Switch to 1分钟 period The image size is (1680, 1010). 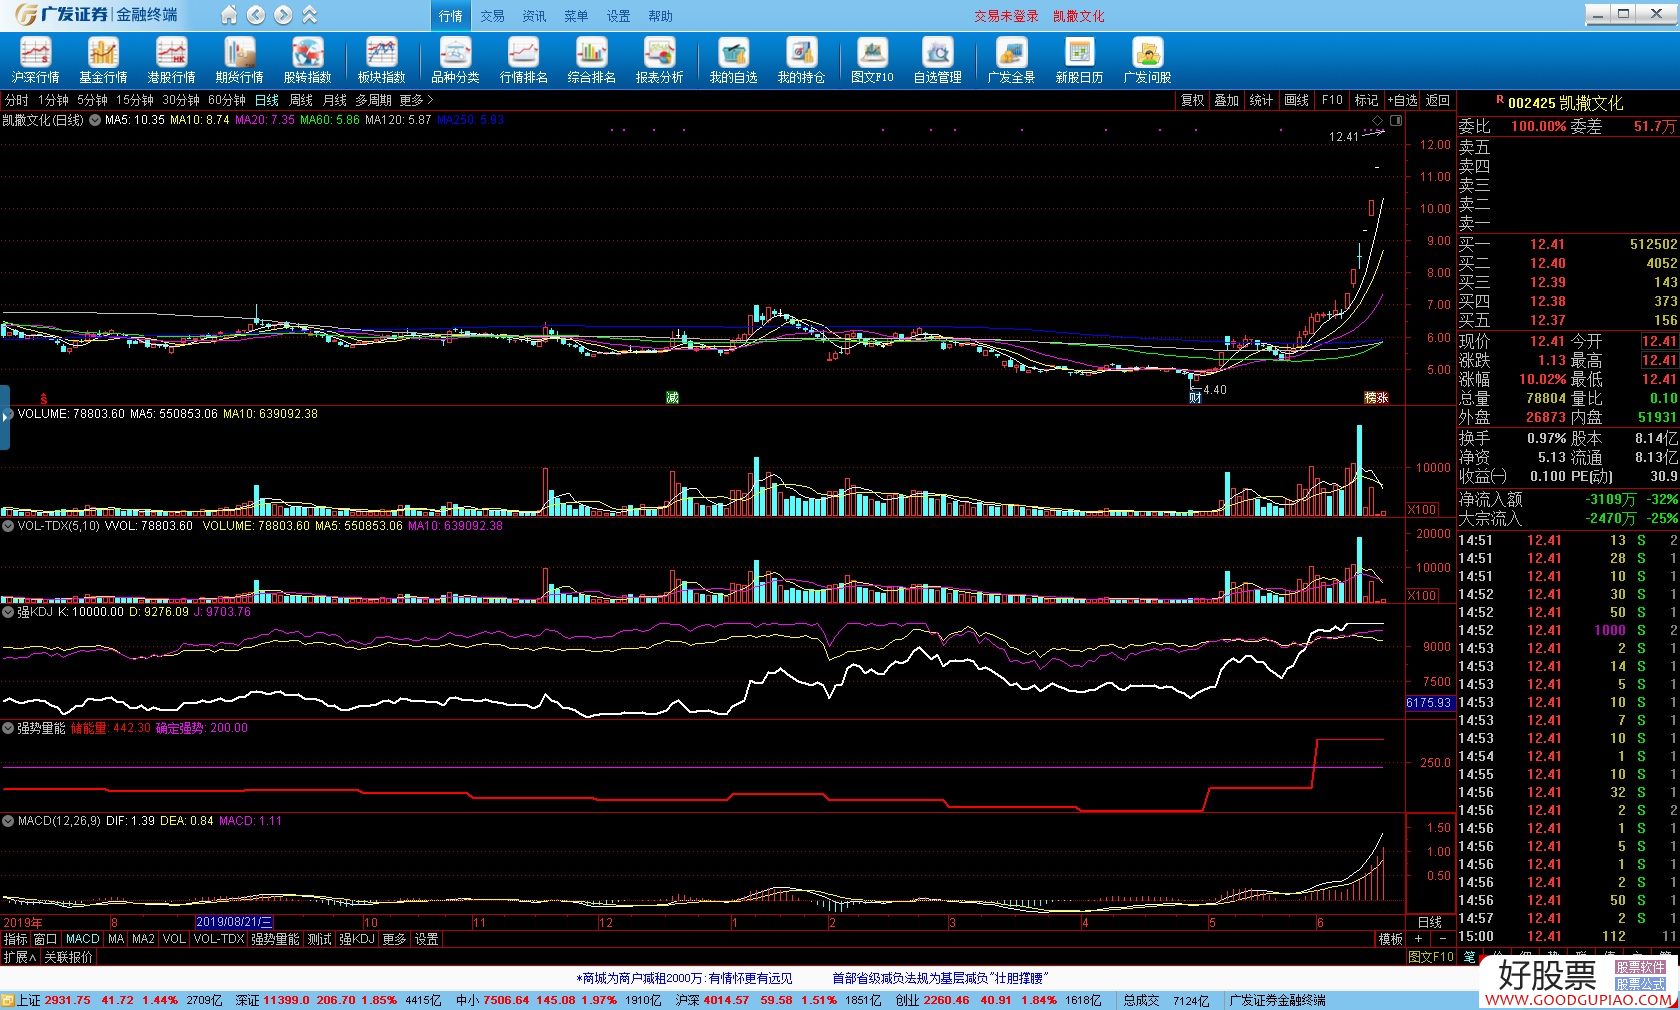pos(53,100)
